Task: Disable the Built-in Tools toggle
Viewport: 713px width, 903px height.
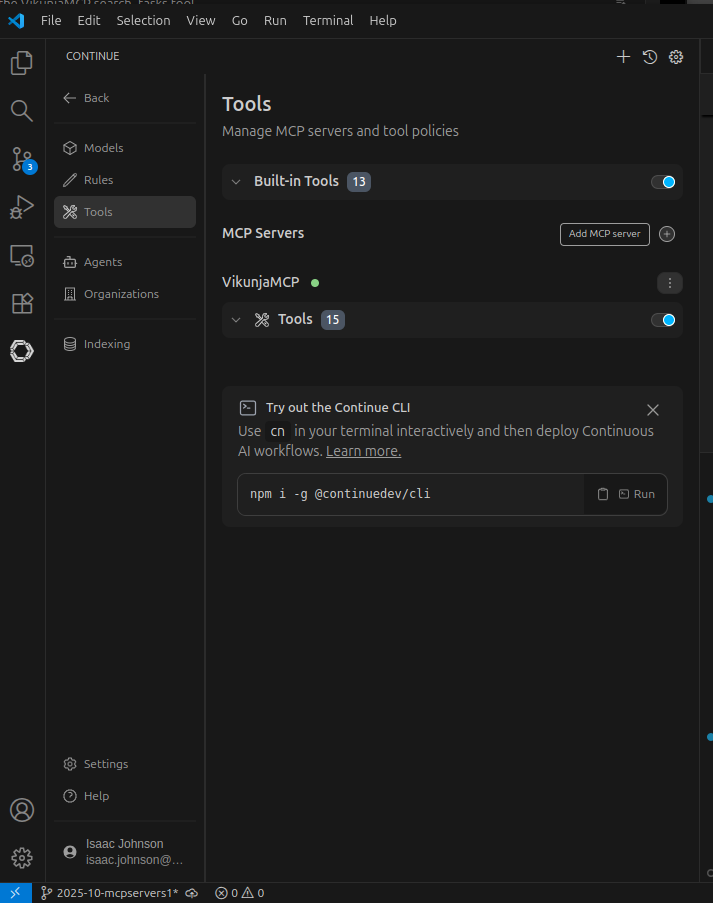Action: pos(663,182)
